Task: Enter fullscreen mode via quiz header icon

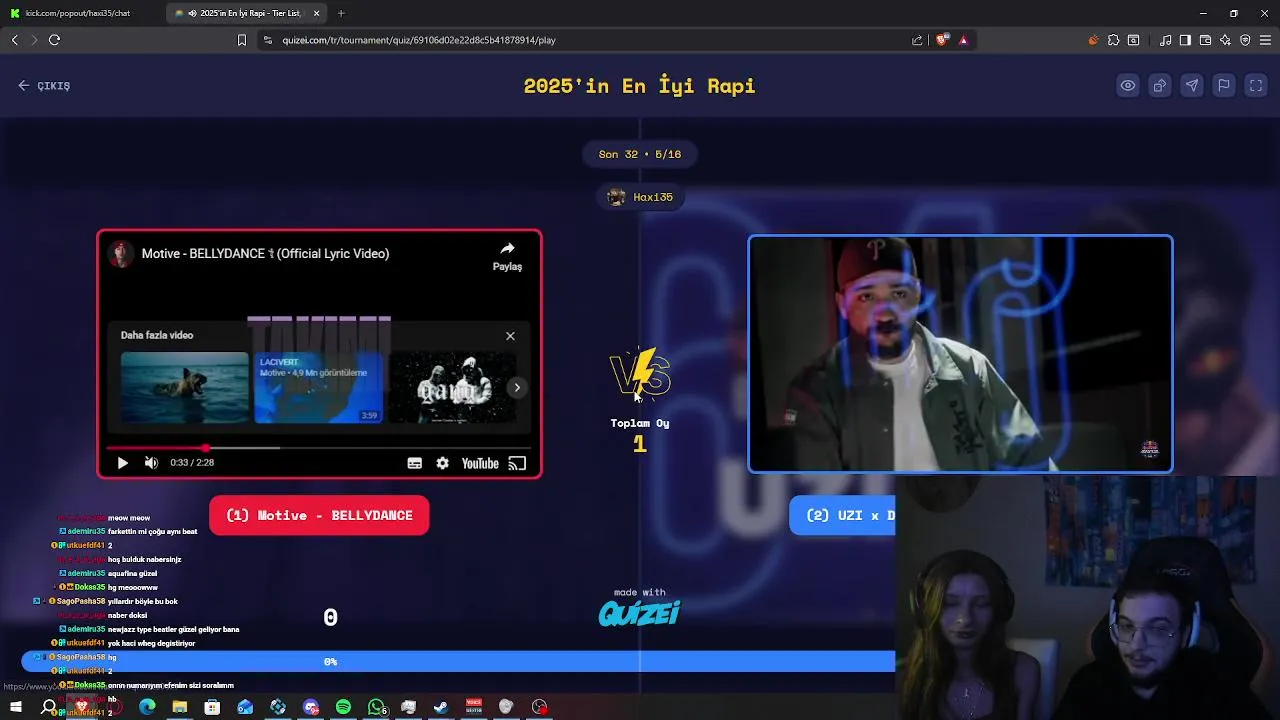Action: [x=1256, y=86]
